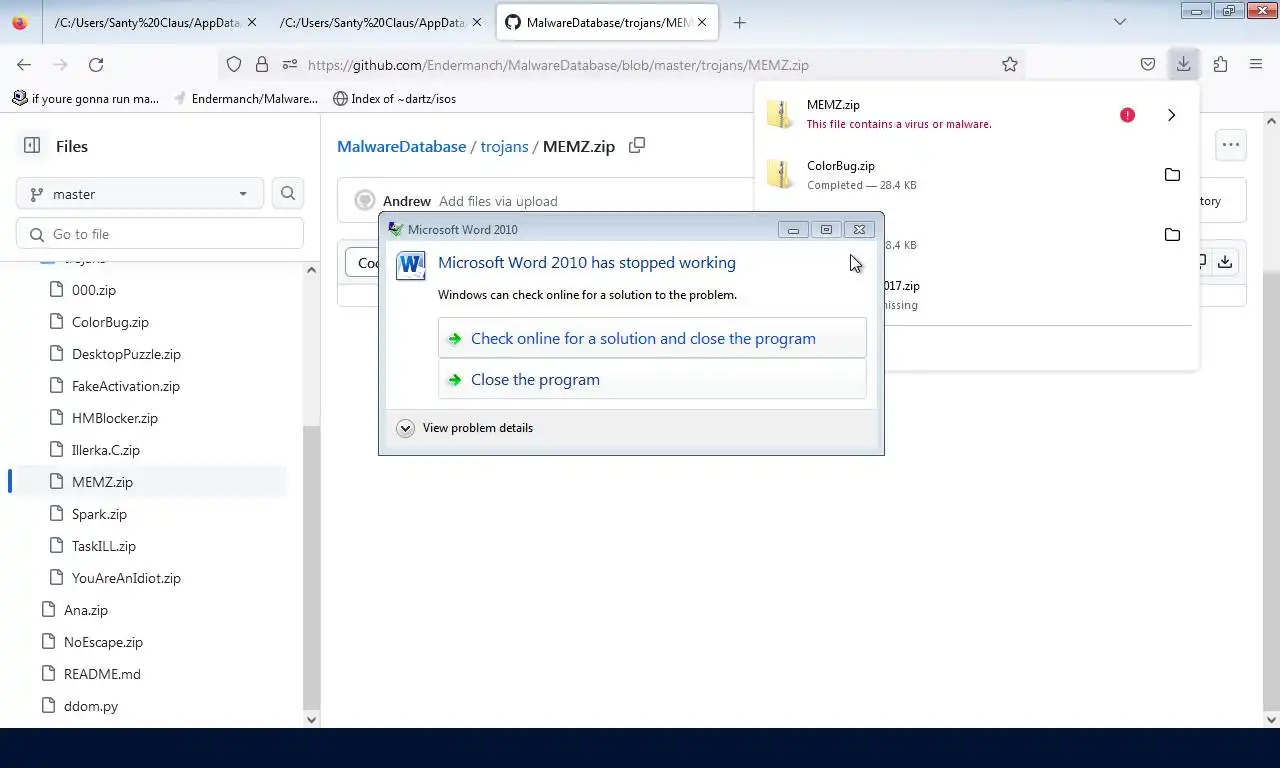The image size is (1280, 768).
Task: Click the site padlock security icon
Action: pyautogui.click(x=262, y=64)
